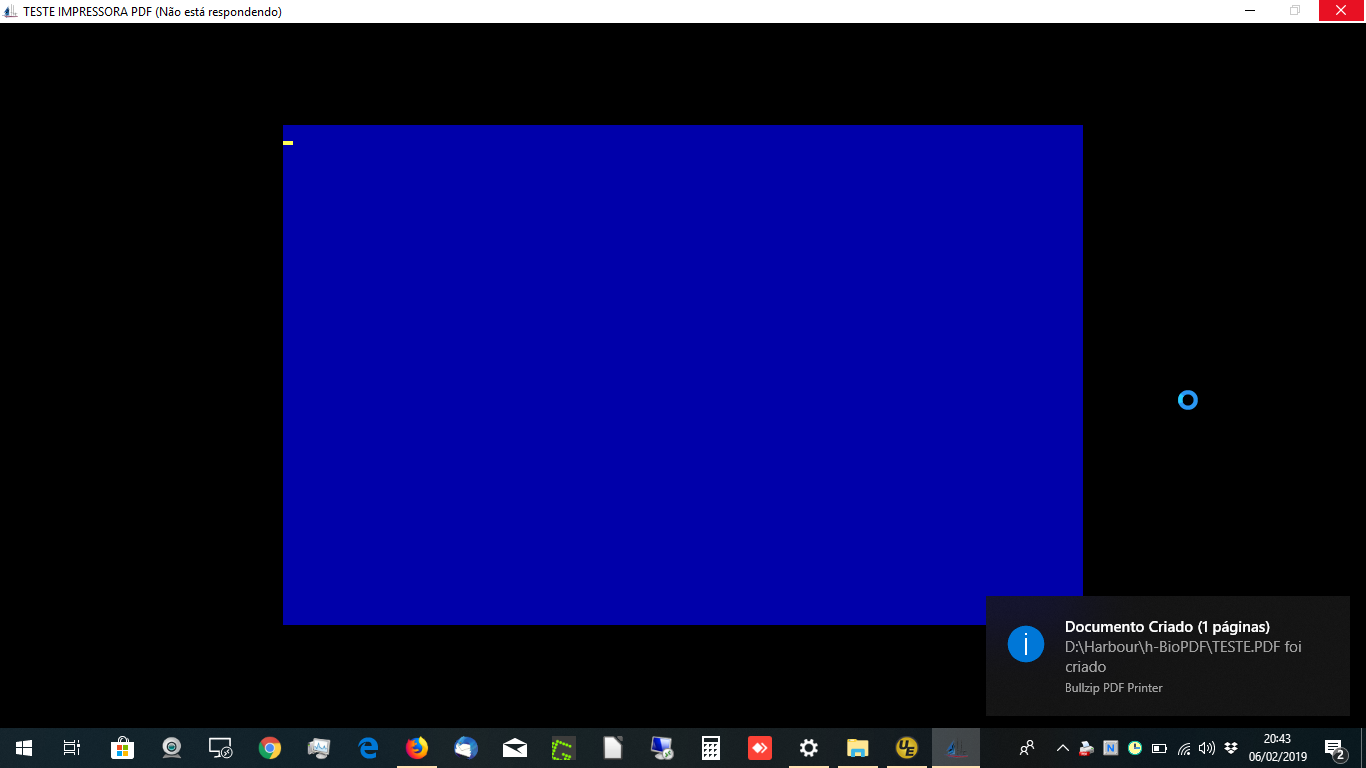Open the People icon in the taskbar

click(x=1027, y=748)
